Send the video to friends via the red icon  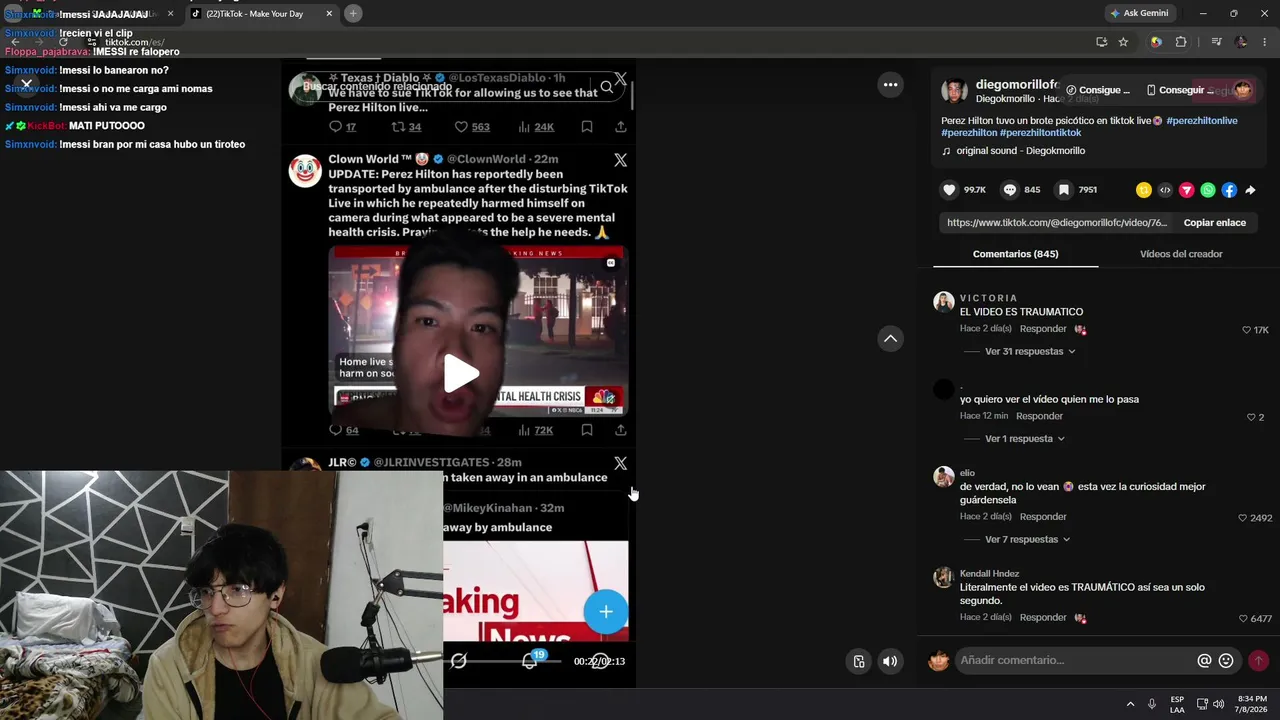coord(1186,190)
